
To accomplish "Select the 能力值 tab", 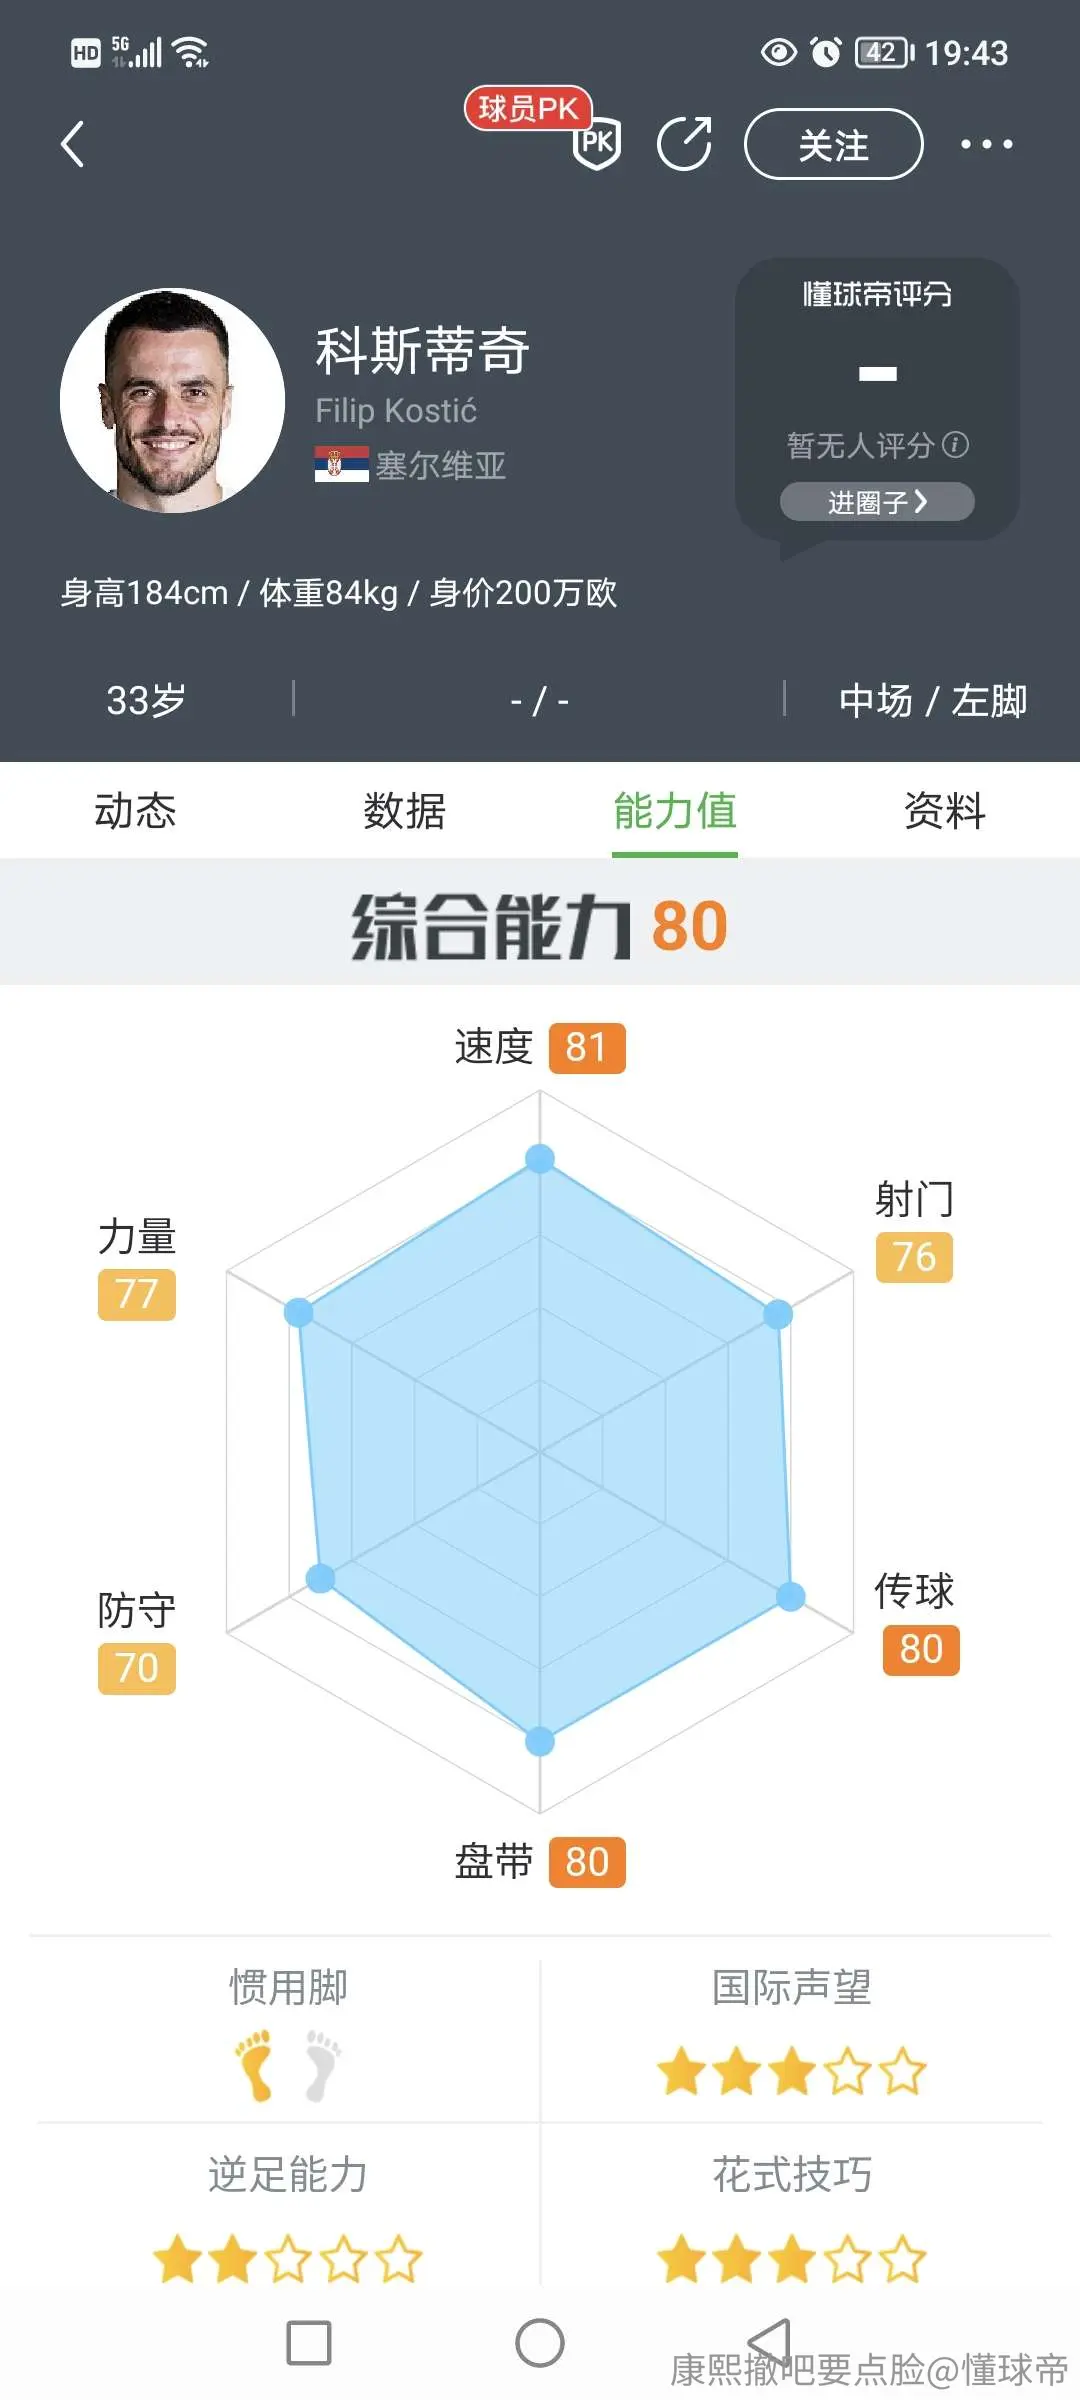I will pyautogui.click(x=675, y=810).
